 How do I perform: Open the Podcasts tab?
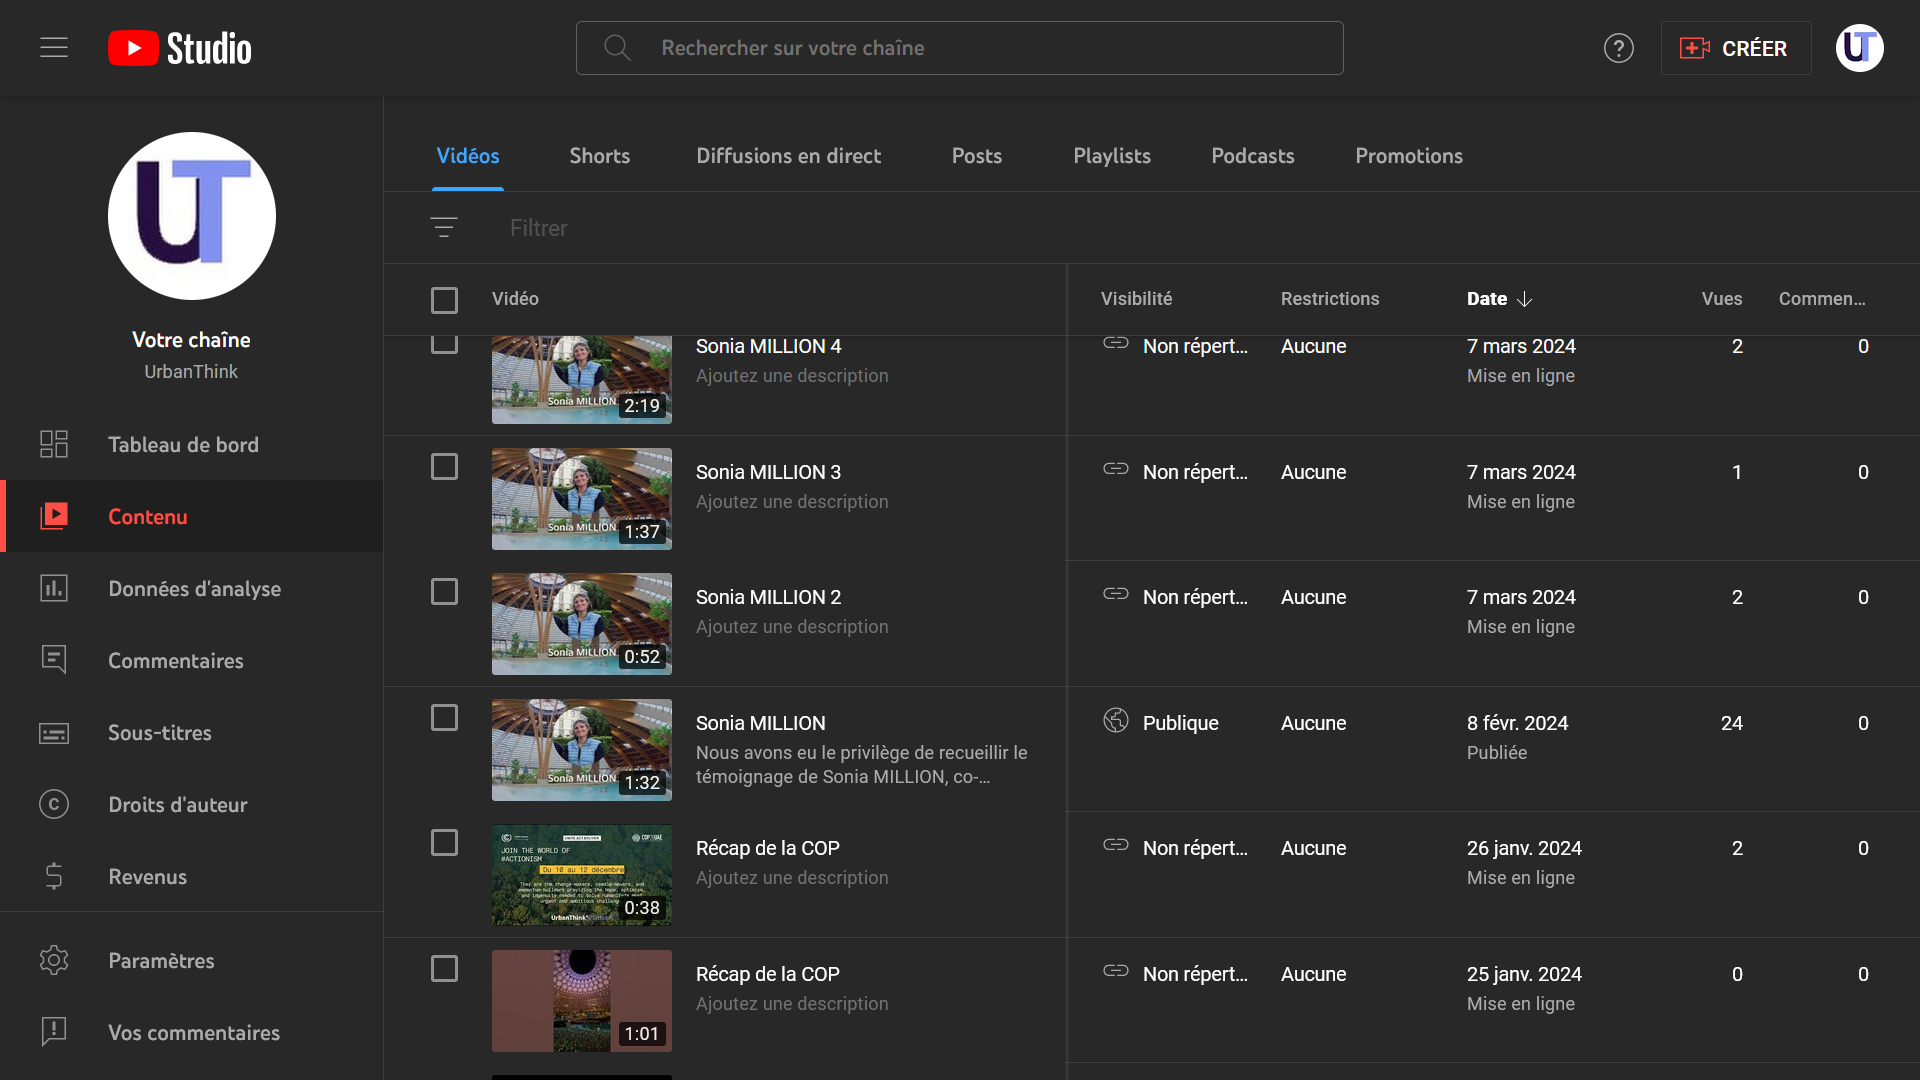(x=1253, y=156)
